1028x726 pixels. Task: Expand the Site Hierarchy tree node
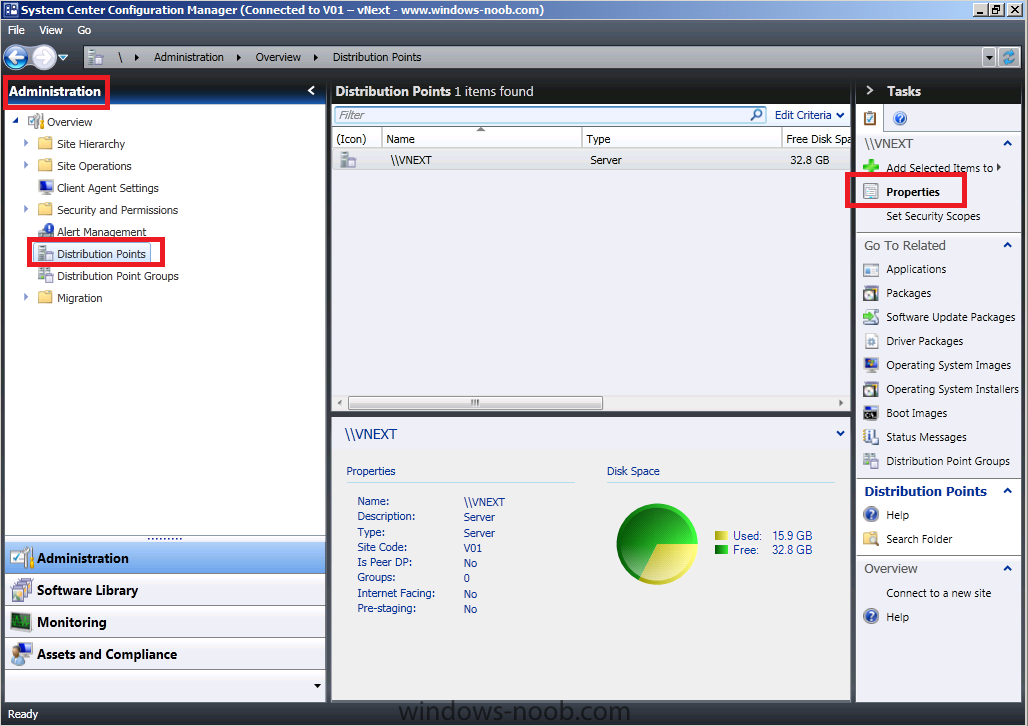(26, 143)
